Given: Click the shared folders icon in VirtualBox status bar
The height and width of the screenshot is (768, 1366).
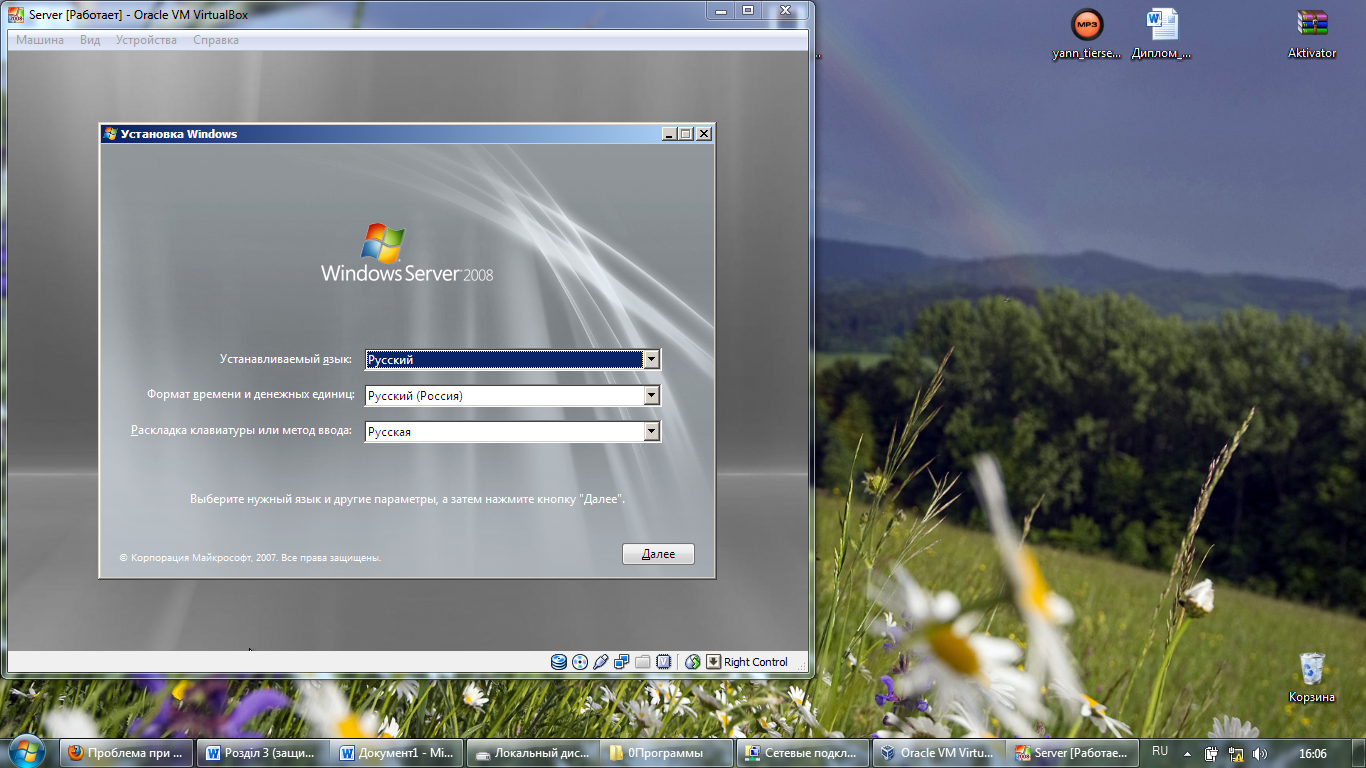Looking at the screenshot, I should (642, 662).
